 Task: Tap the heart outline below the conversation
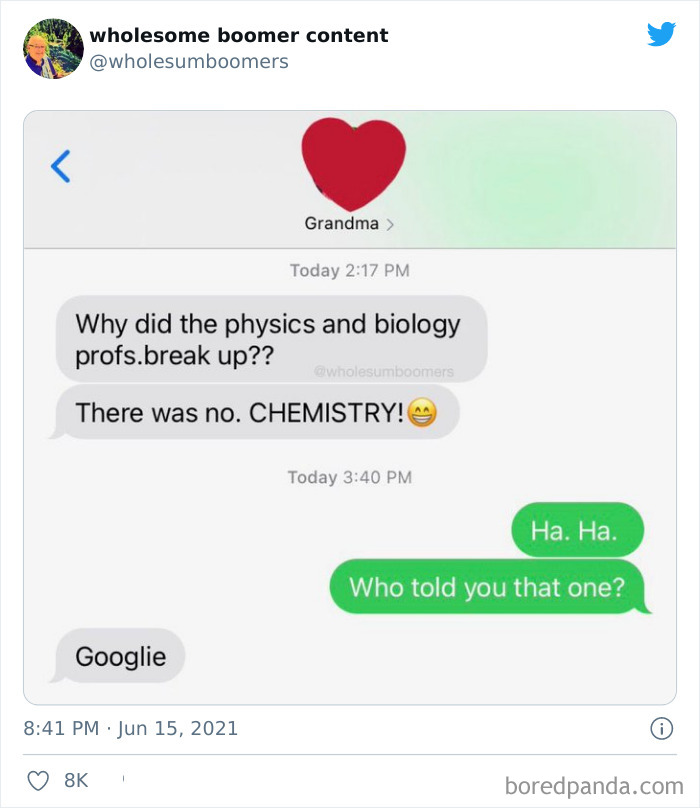(40, 777)
